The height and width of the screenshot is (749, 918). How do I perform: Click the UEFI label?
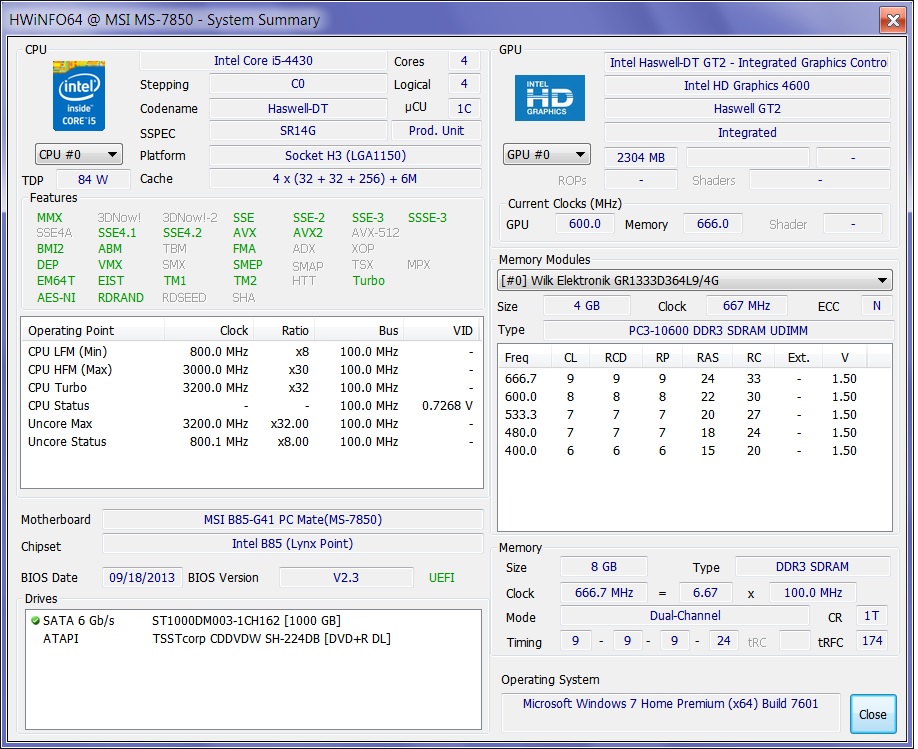(x=441, y=577)
